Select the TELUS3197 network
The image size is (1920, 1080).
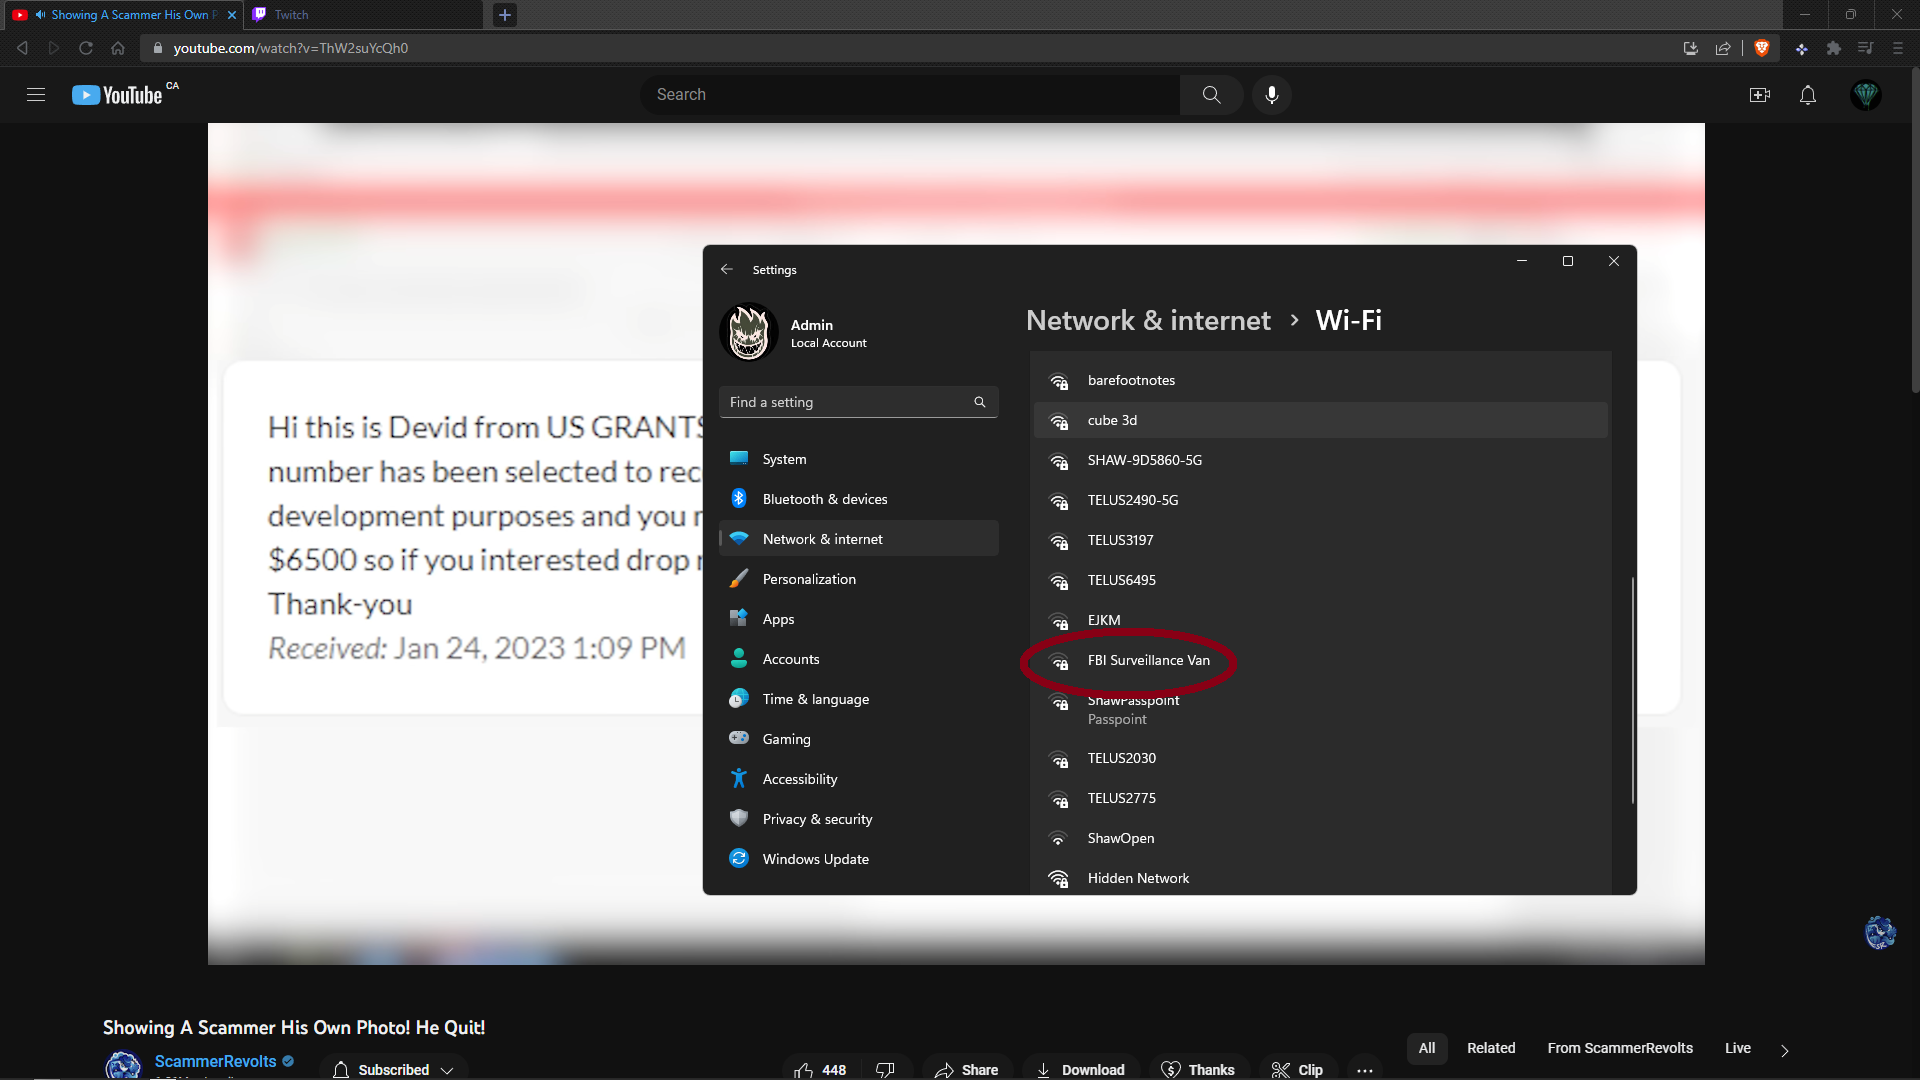tap(1320, 540)
